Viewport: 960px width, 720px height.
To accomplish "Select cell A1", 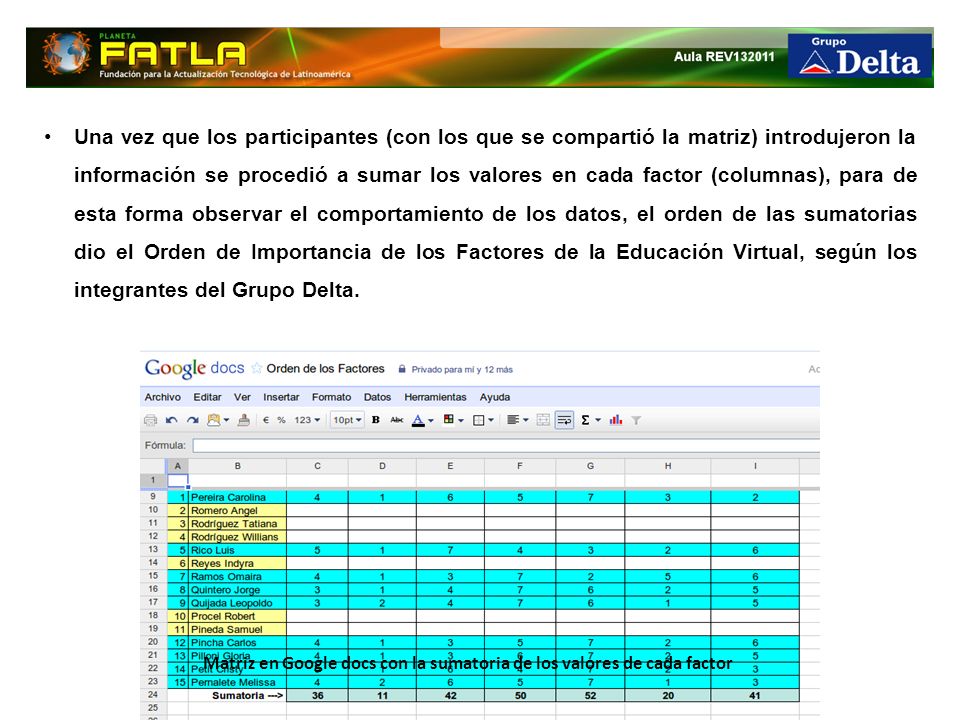I will tap(178, 481).
